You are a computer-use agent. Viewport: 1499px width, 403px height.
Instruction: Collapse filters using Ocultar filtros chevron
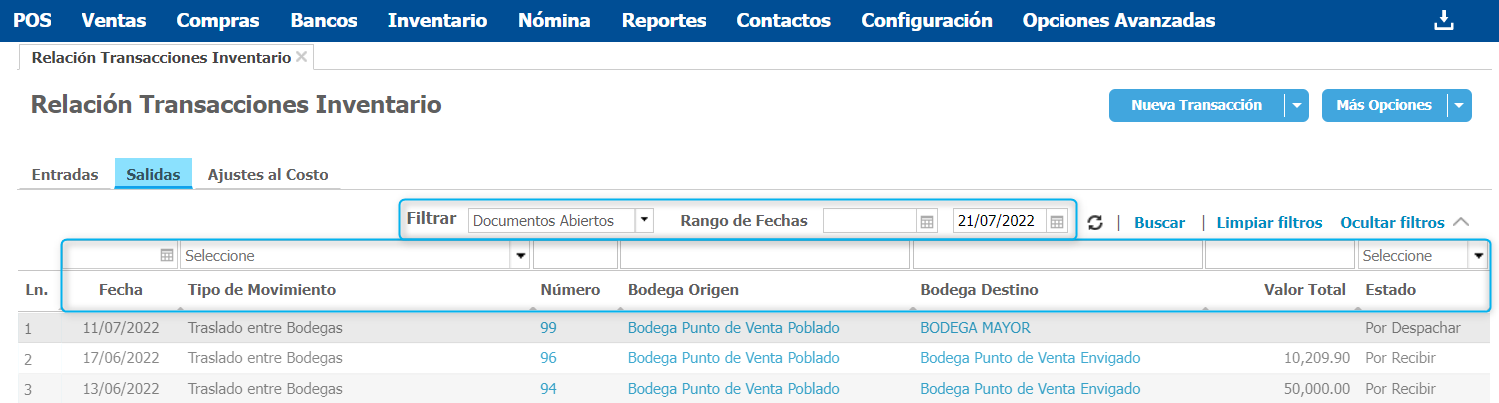pos(1461,222)
